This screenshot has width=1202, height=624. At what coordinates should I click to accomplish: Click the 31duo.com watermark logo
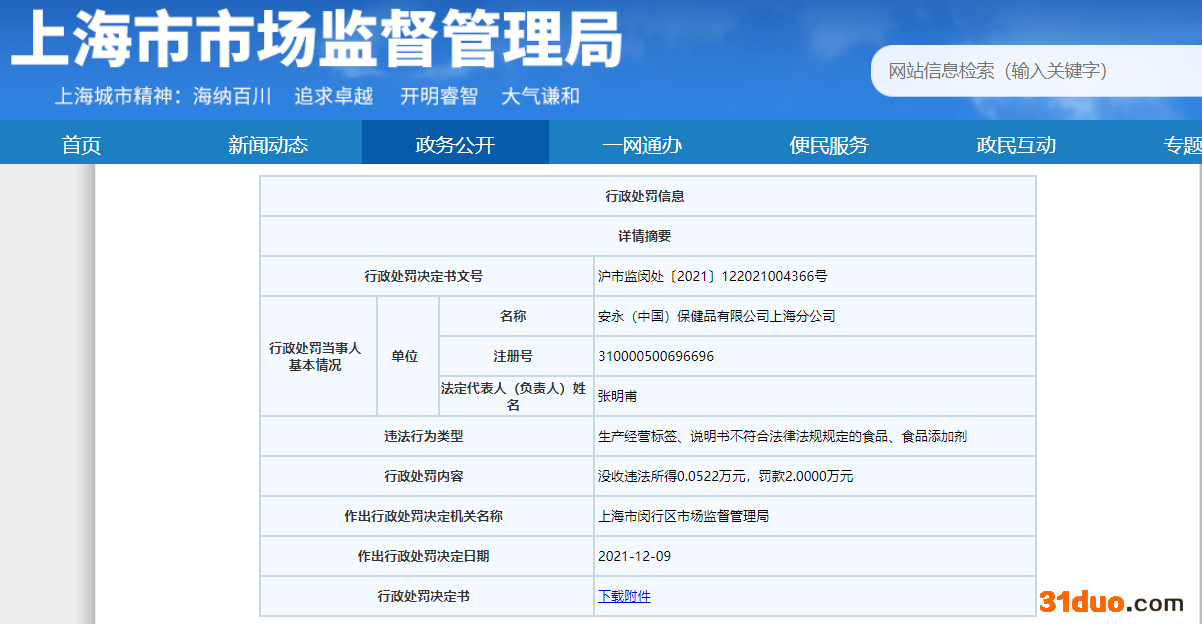(1111, 601)
